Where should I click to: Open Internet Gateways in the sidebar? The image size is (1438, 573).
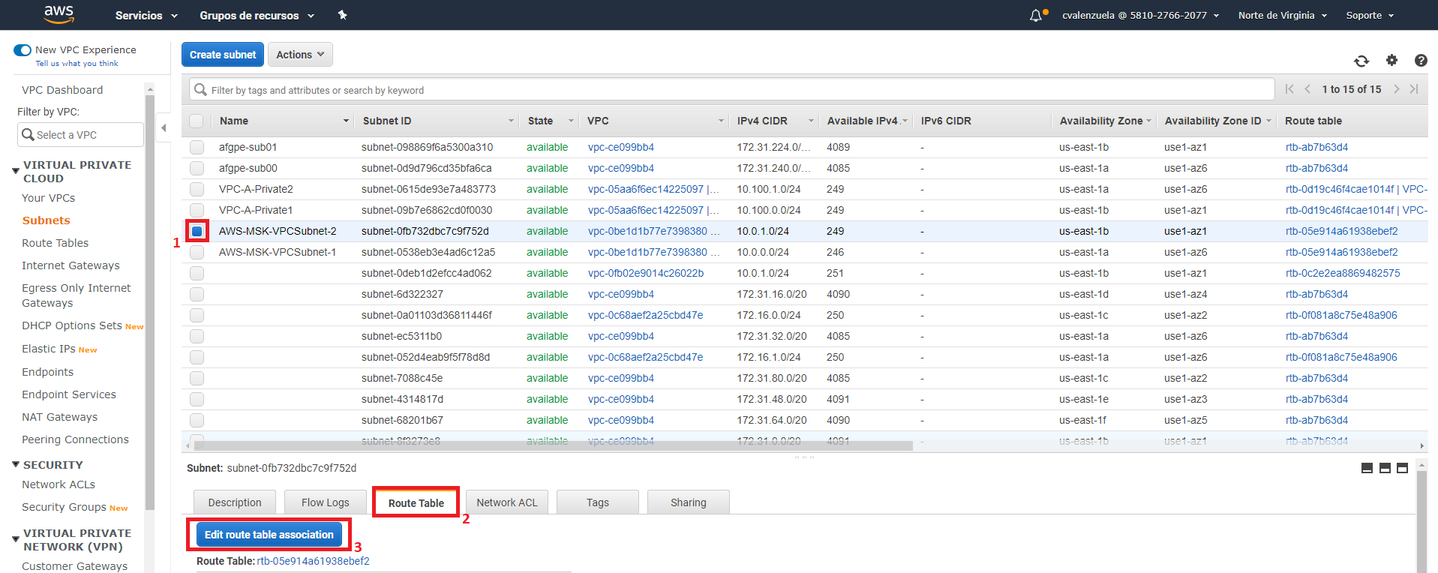click(x=71, y=265)
